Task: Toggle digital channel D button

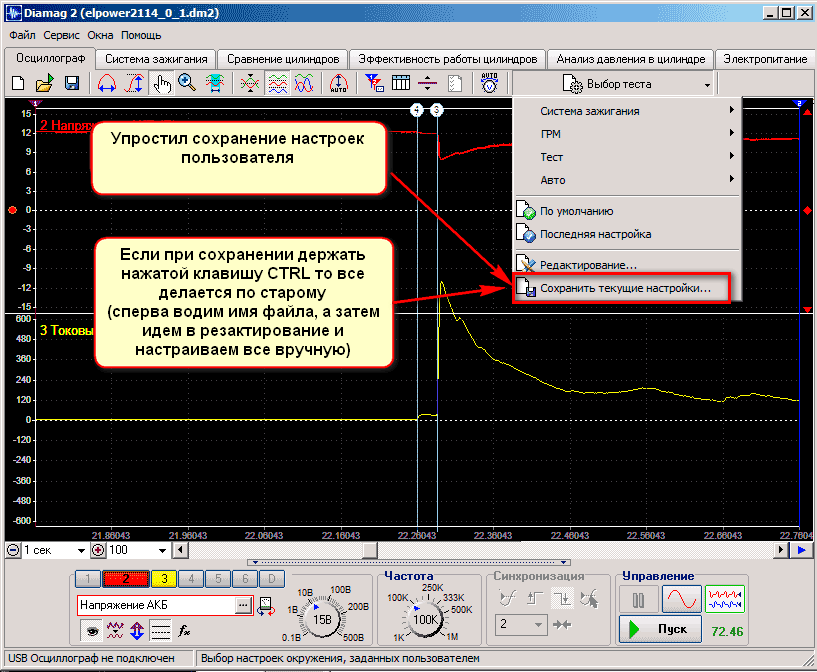Action: click(271, 578)
